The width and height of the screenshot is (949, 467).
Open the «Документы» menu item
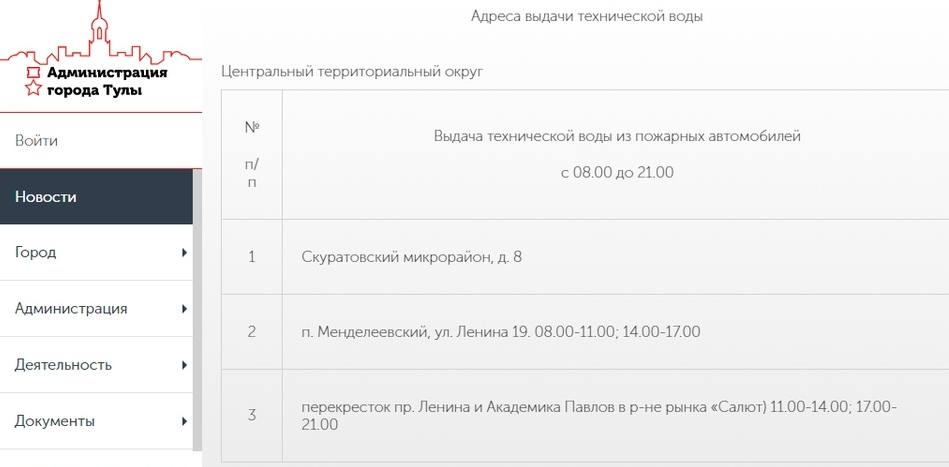tap(55, 421)
